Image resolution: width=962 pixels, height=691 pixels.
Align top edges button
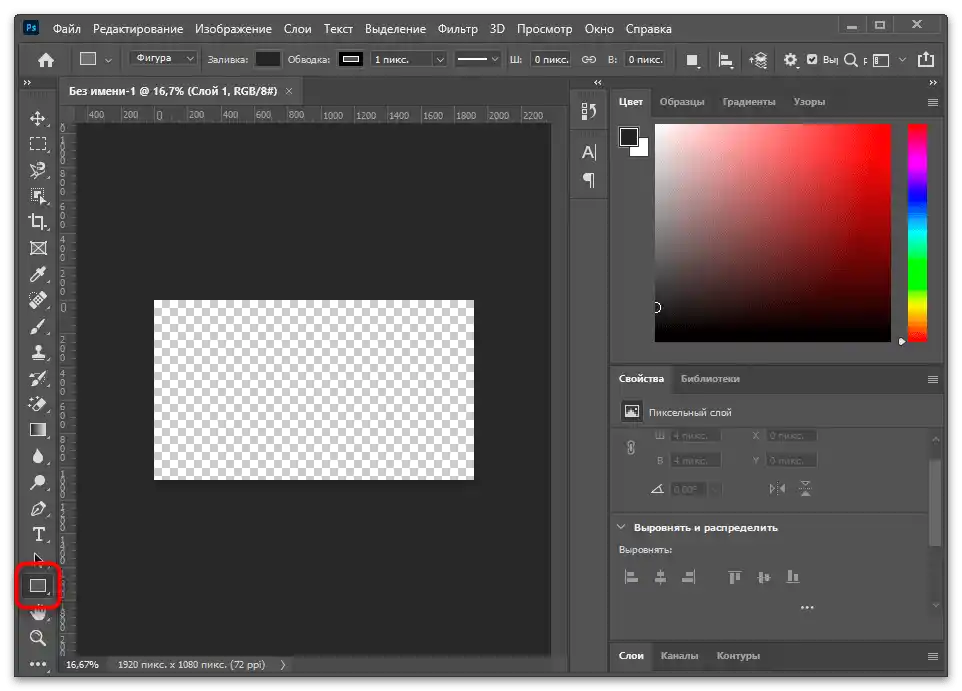click(734, 577)
